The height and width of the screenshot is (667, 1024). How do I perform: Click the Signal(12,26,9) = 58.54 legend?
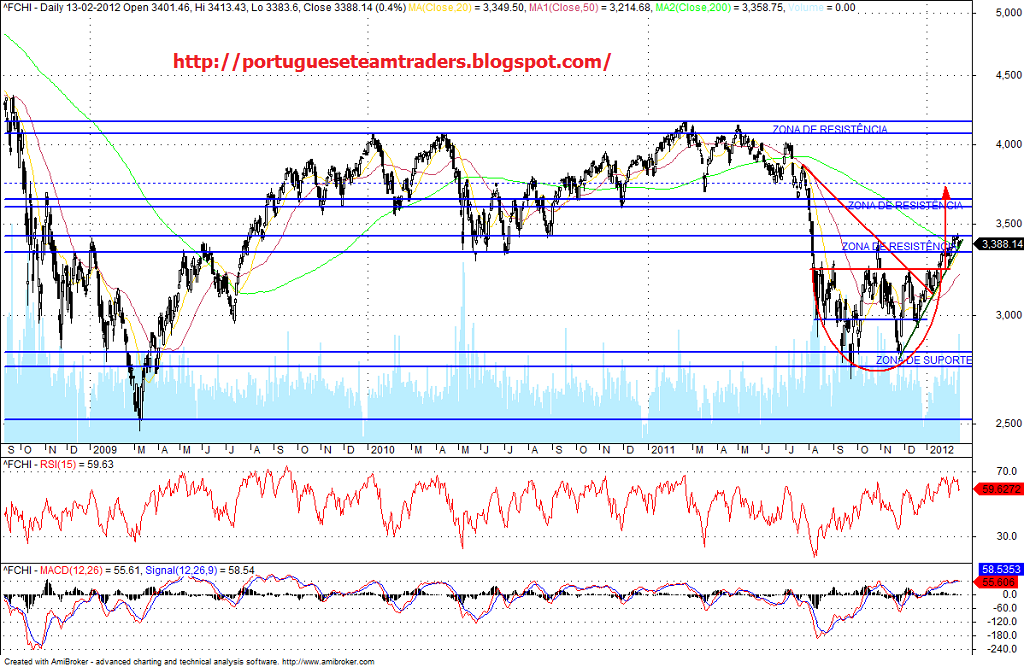200,570
